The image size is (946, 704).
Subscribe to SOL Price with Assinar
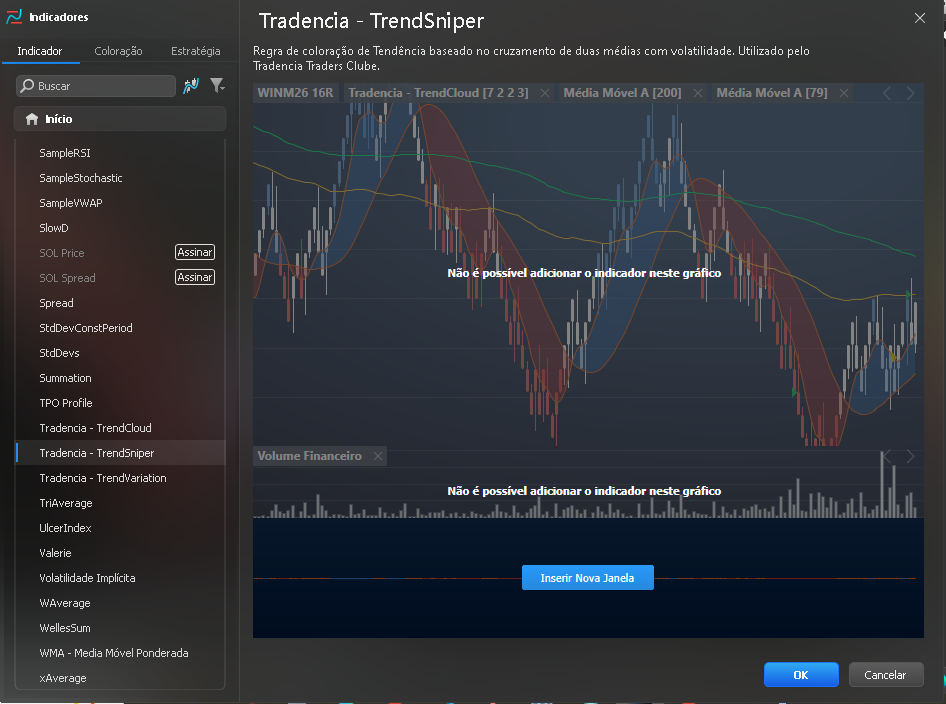[x=195, y=252]
